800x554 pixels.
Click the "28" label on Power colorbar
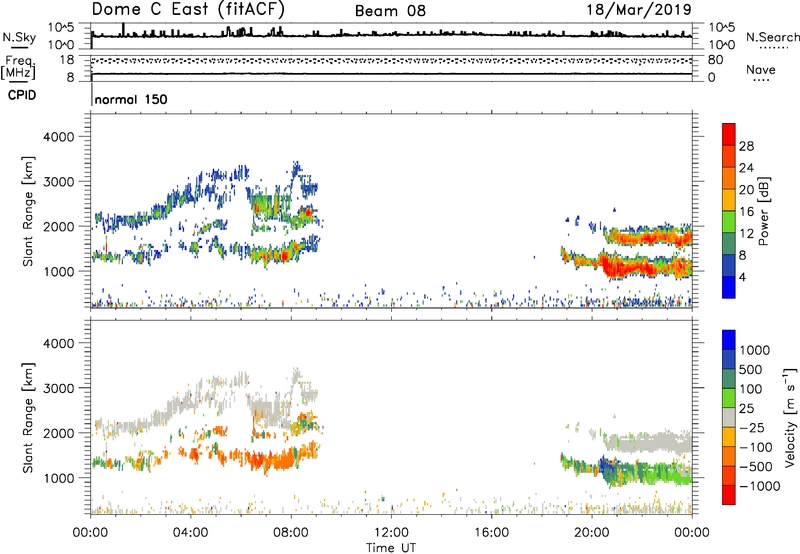(746, 146)
